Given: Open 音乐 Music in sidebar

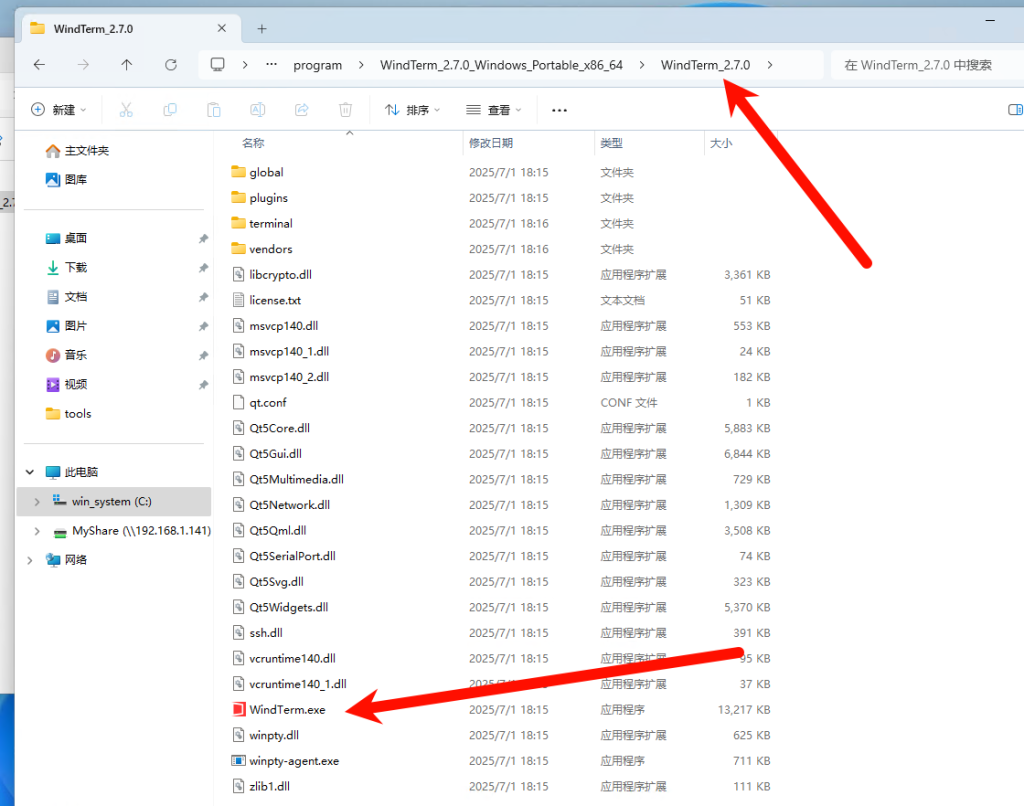Looking at the screenshot, I should [66, 355].
